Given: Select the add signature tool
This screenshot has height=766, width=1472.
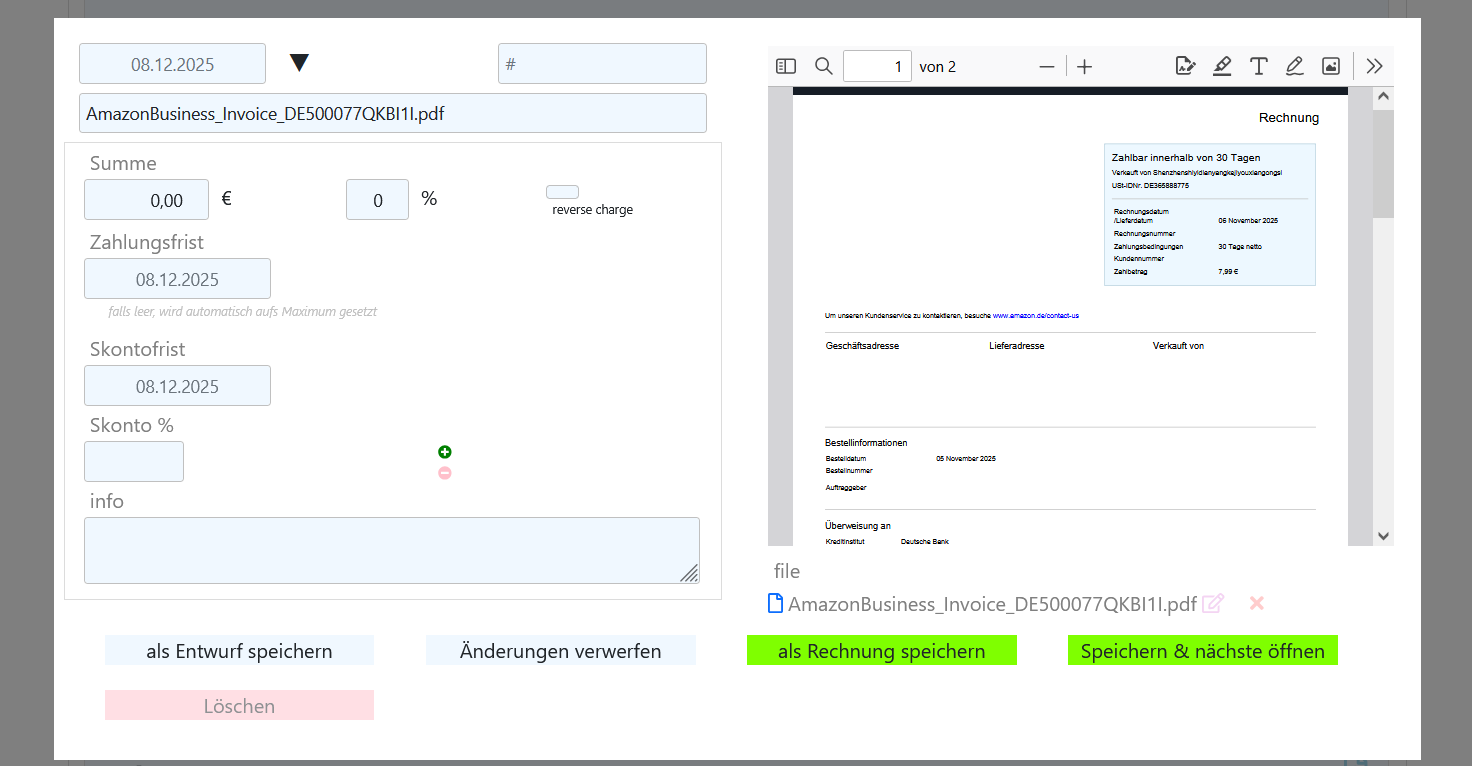Looking at the screenshot, I should [x=1185, y=66].
